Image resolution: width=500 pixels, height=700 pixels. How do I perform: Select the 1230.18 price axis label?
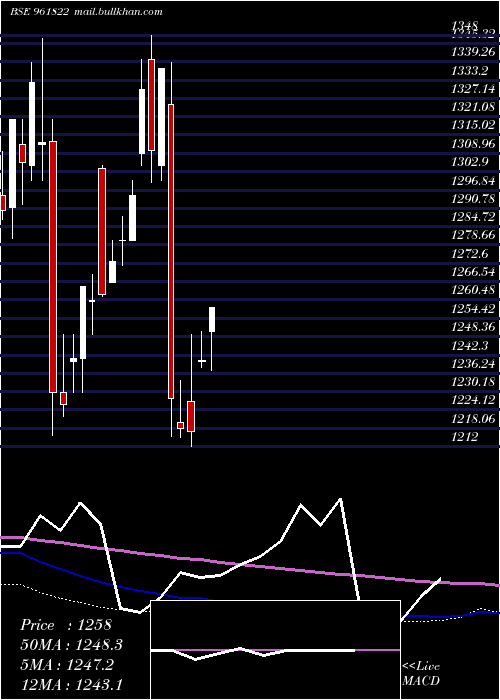click(x=474, y=382)
